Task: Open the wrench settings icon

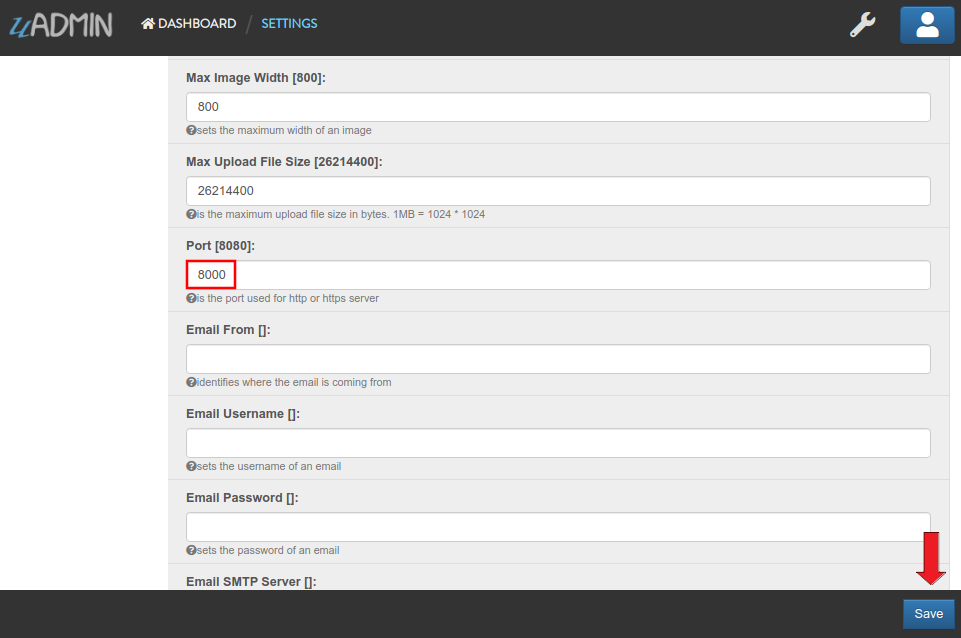Action: tap(862, 25)
